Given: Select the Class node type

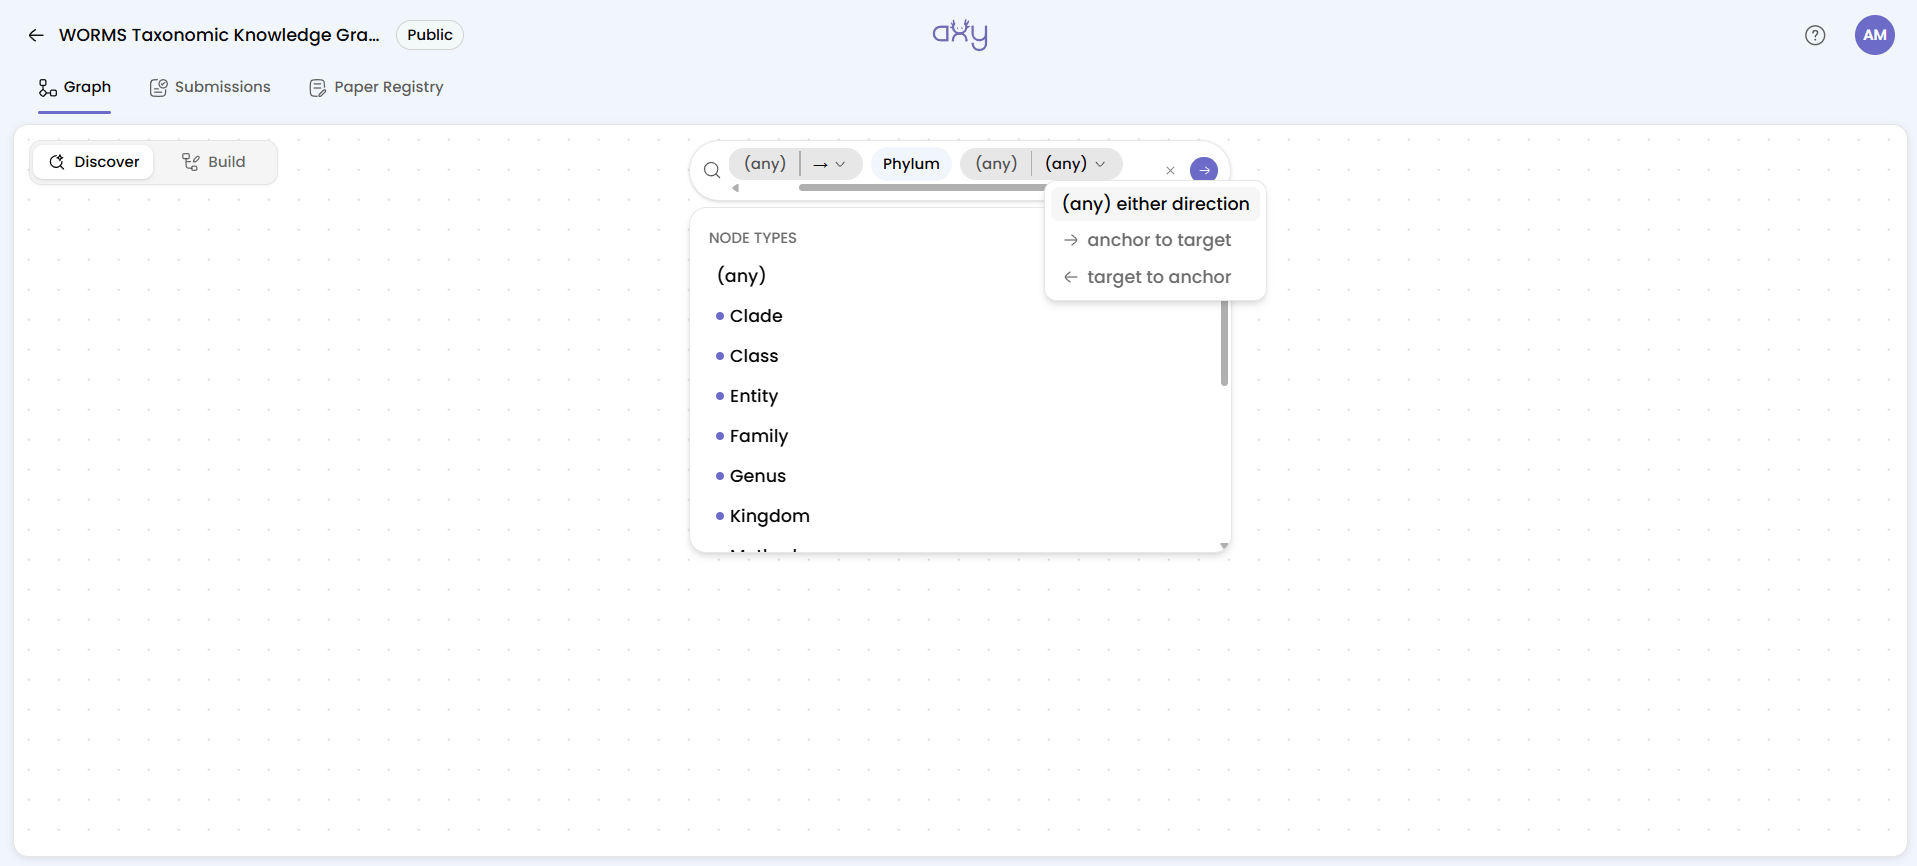Looking at the screenshot, I should (754, 356).
